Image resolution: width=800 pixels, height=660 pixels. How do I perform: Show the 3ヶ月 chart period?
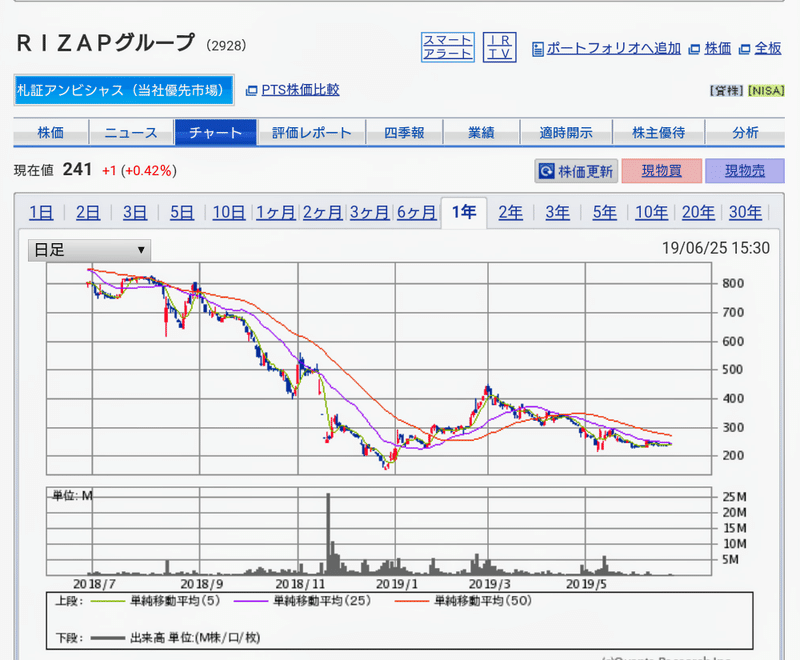[x=369, y=212]
